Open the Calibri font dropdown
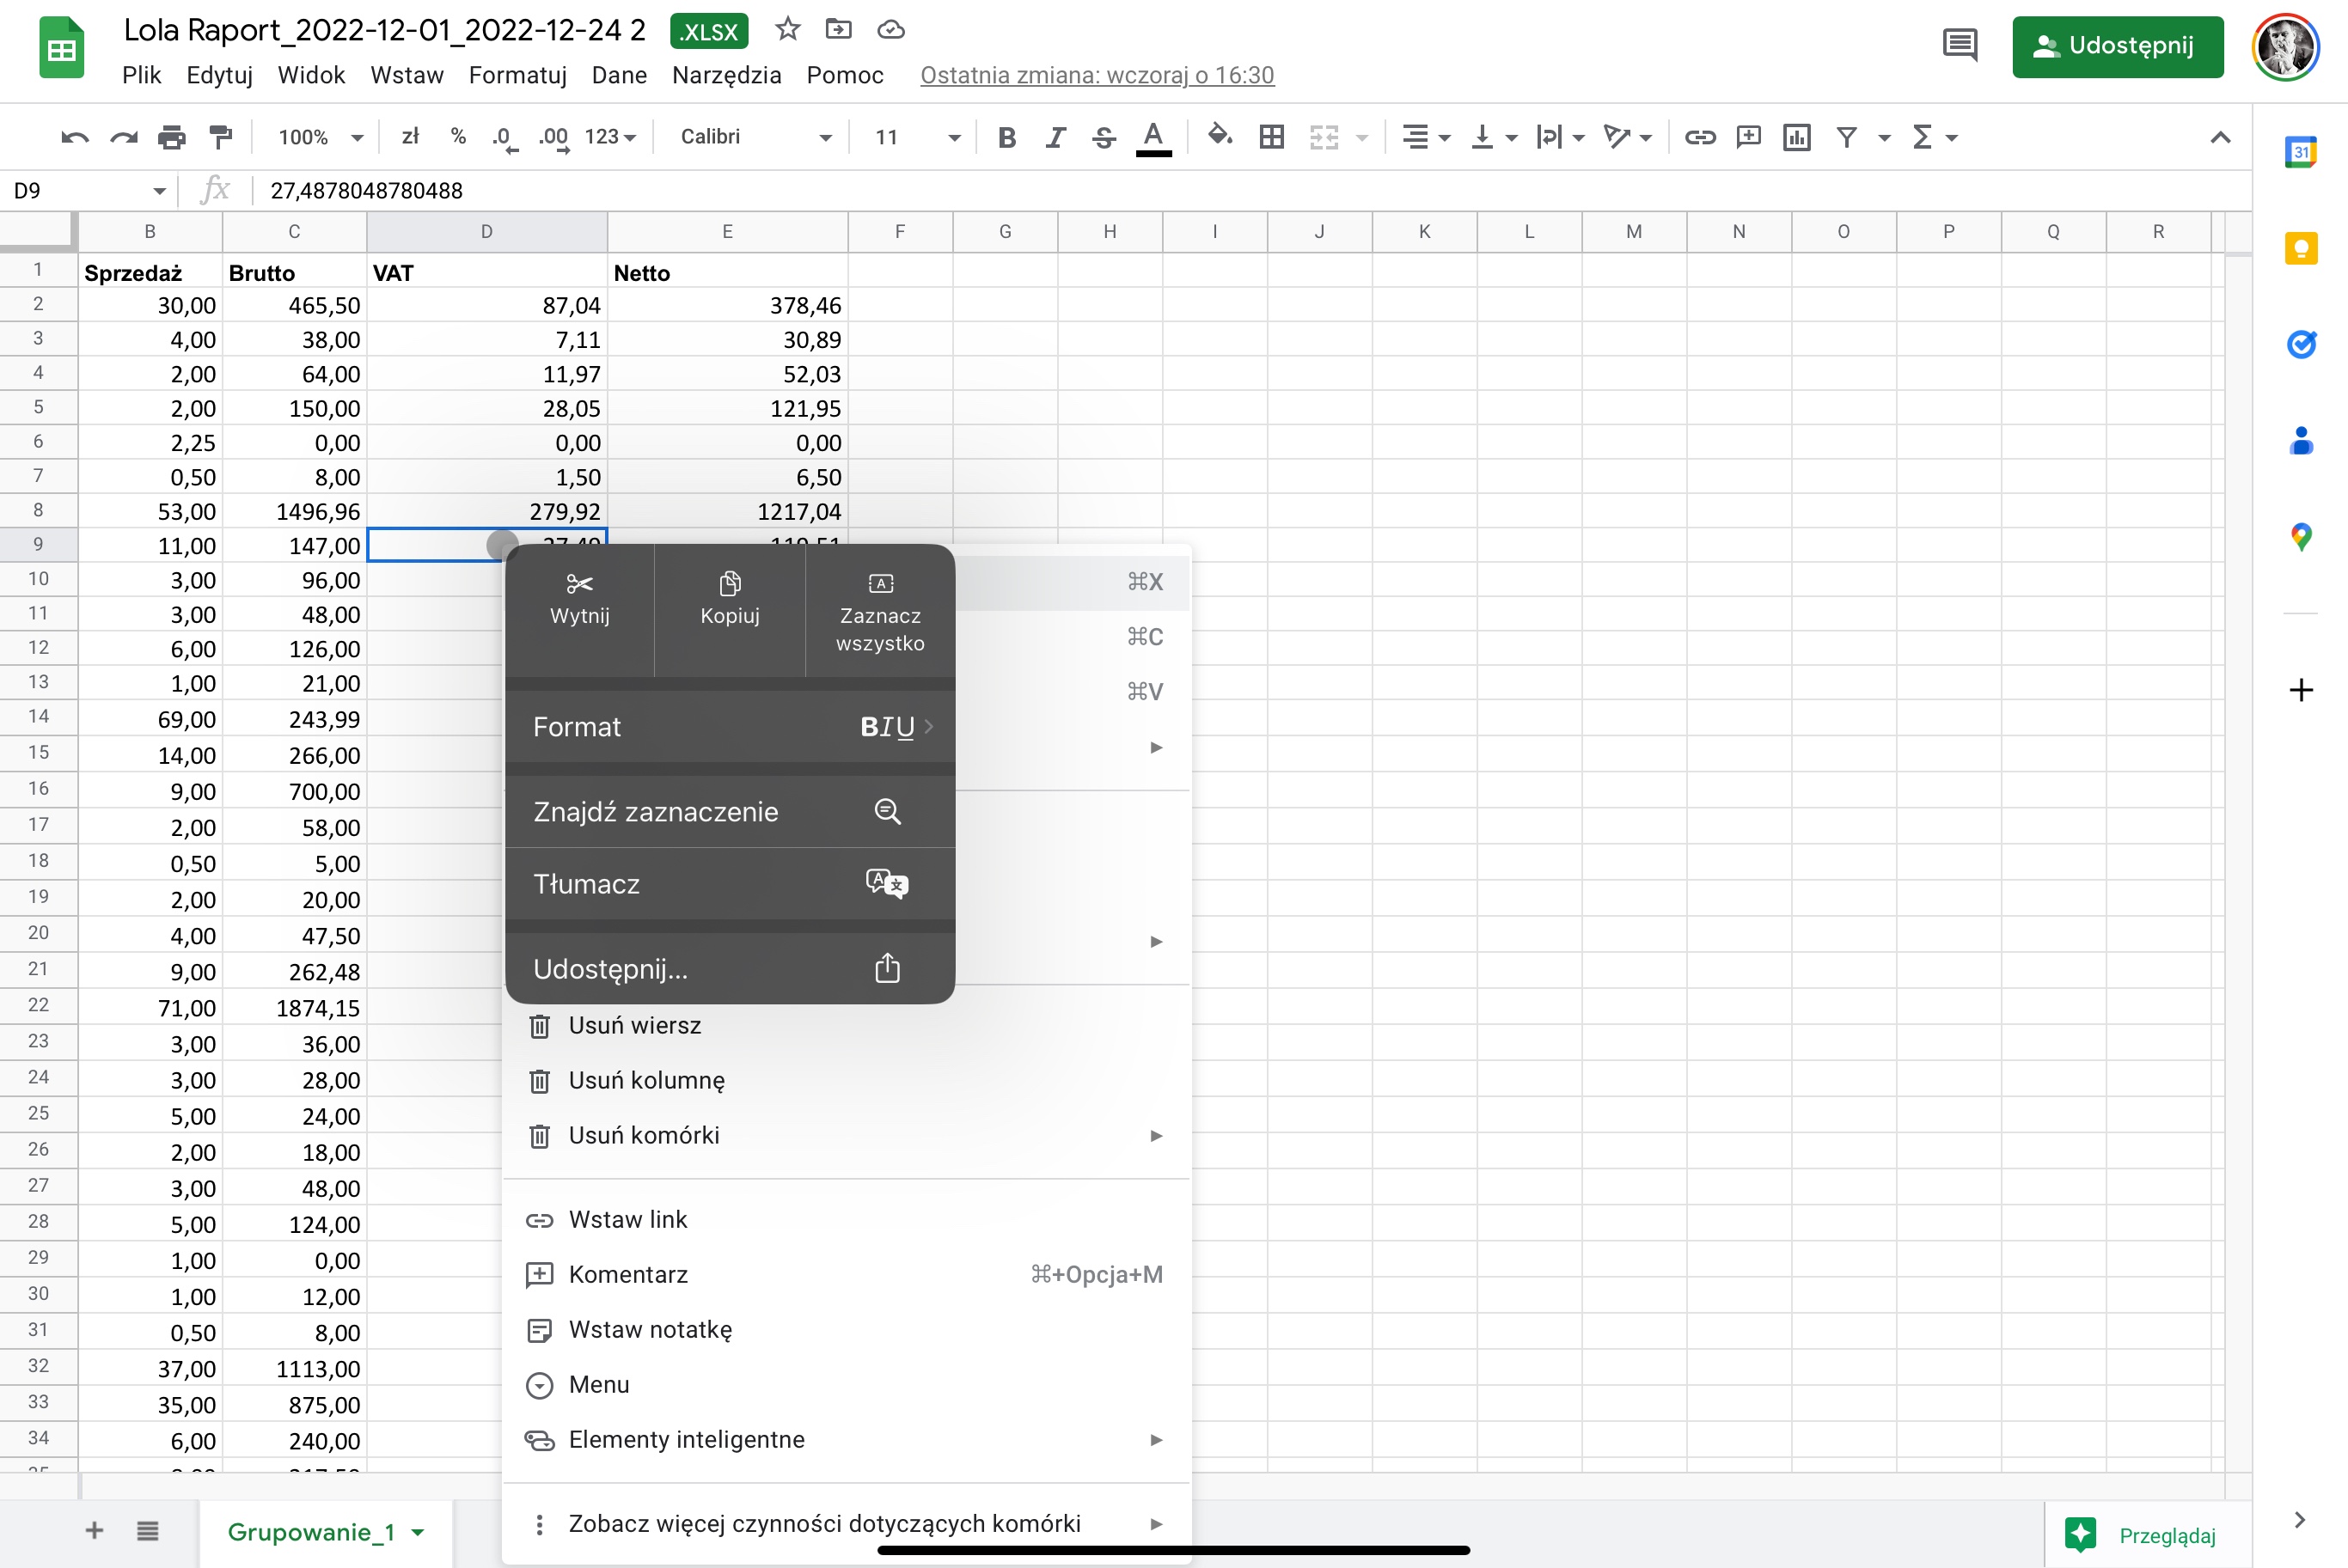Viewport: 2348px width, 1568px height. (755, 137)
